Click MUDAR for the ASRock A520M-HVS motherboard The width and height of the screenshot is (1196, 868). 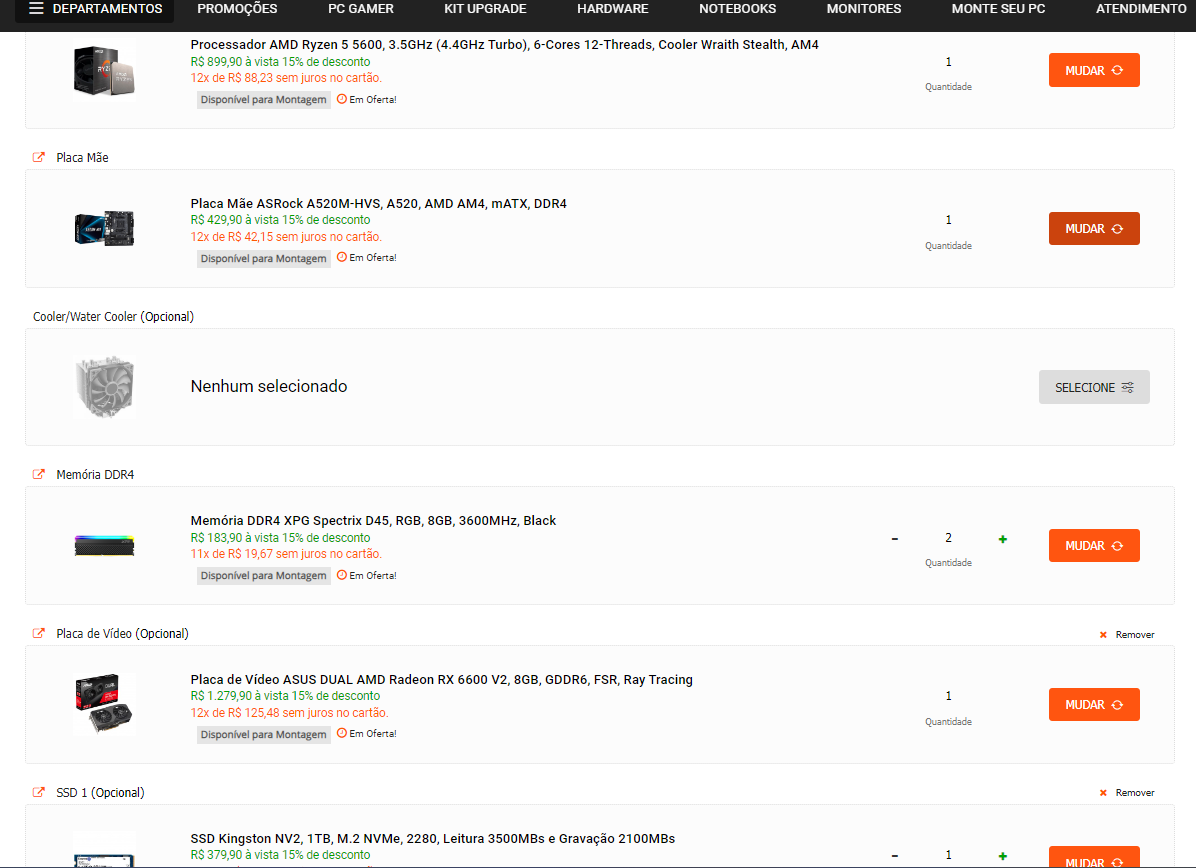click(1094, 229)
